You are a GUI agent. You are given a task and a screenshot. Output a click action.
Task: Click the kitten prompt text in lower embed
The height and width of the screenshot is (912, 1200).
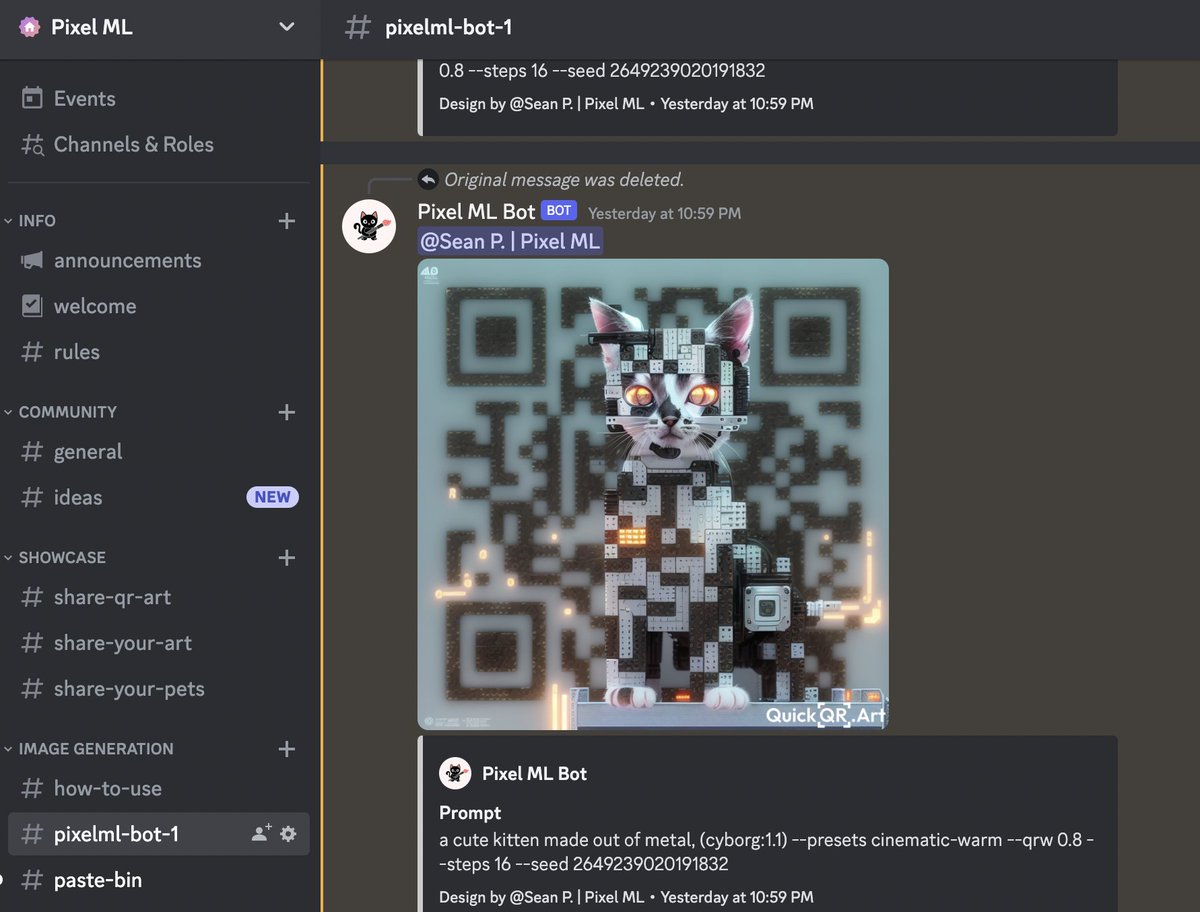click(x=766, y=851)
